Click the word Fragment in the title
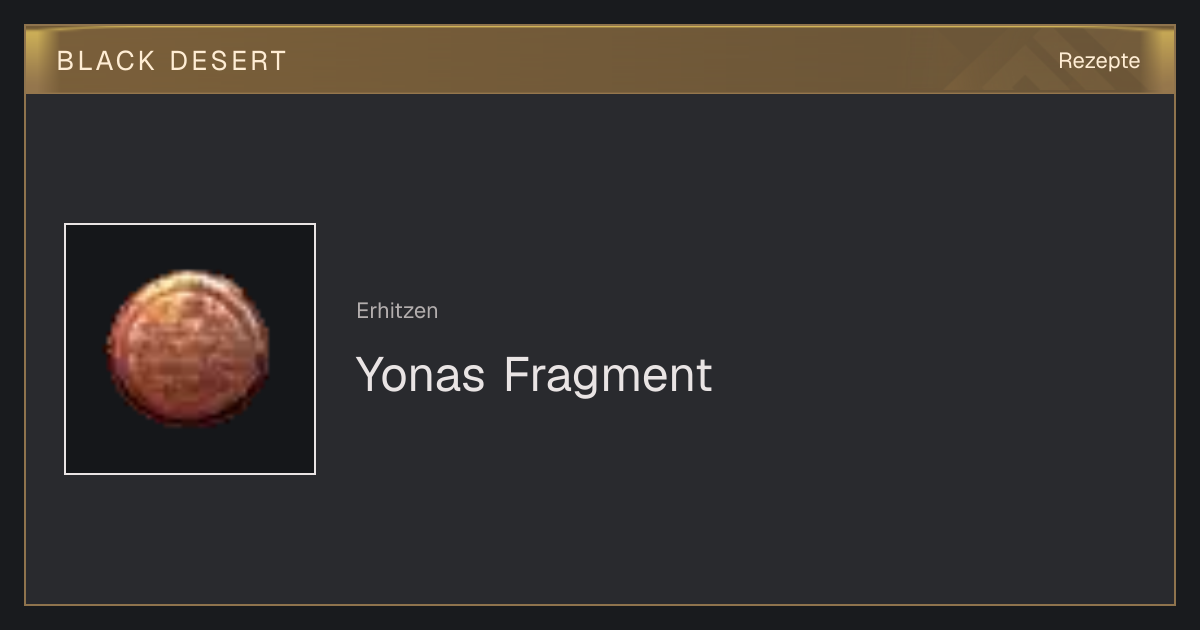This screenshot has width=1200, height=630. (x=608, y=374)
